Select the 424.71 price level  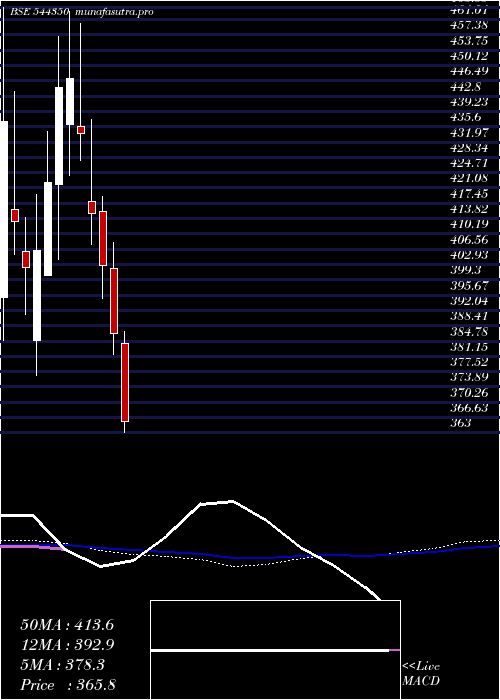click(x=469, y=163)
